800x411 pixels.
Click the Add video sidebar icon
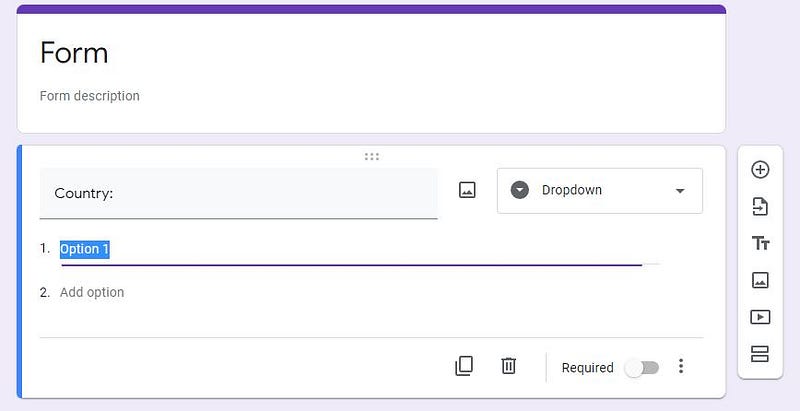pyautogui.click(x=760, y=317)
